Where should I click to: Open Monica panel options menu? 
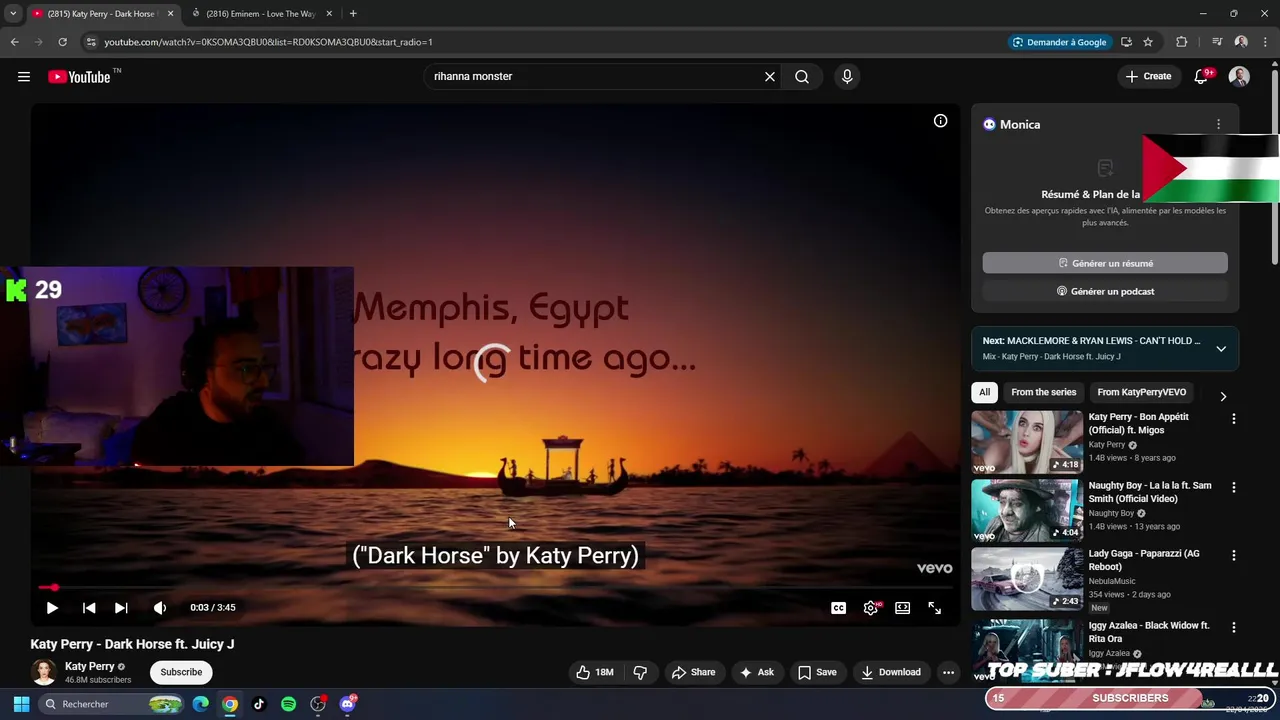coord(1218,124)
